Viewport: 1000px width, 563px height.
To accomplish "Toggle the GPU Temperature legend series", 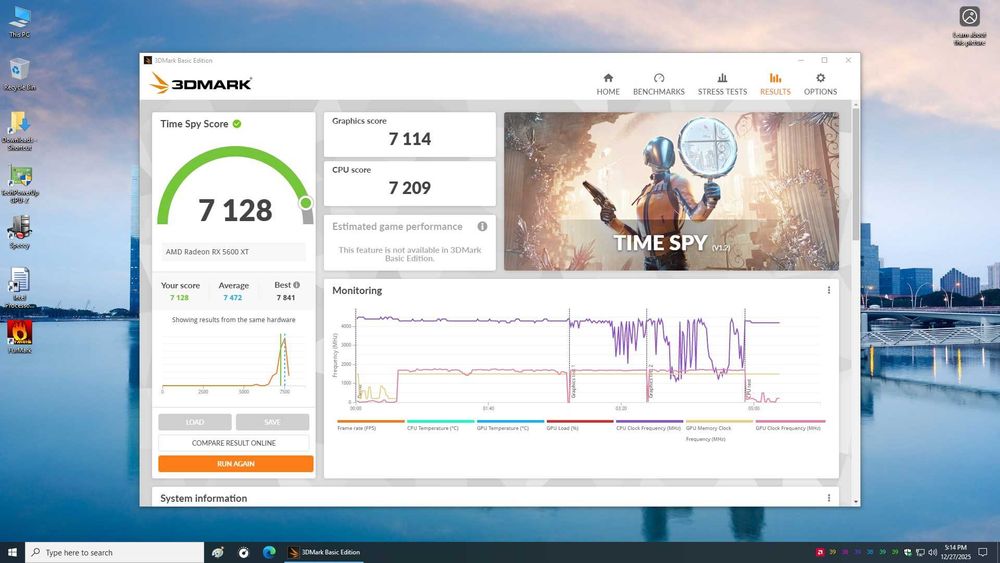I will pos(510,425).
